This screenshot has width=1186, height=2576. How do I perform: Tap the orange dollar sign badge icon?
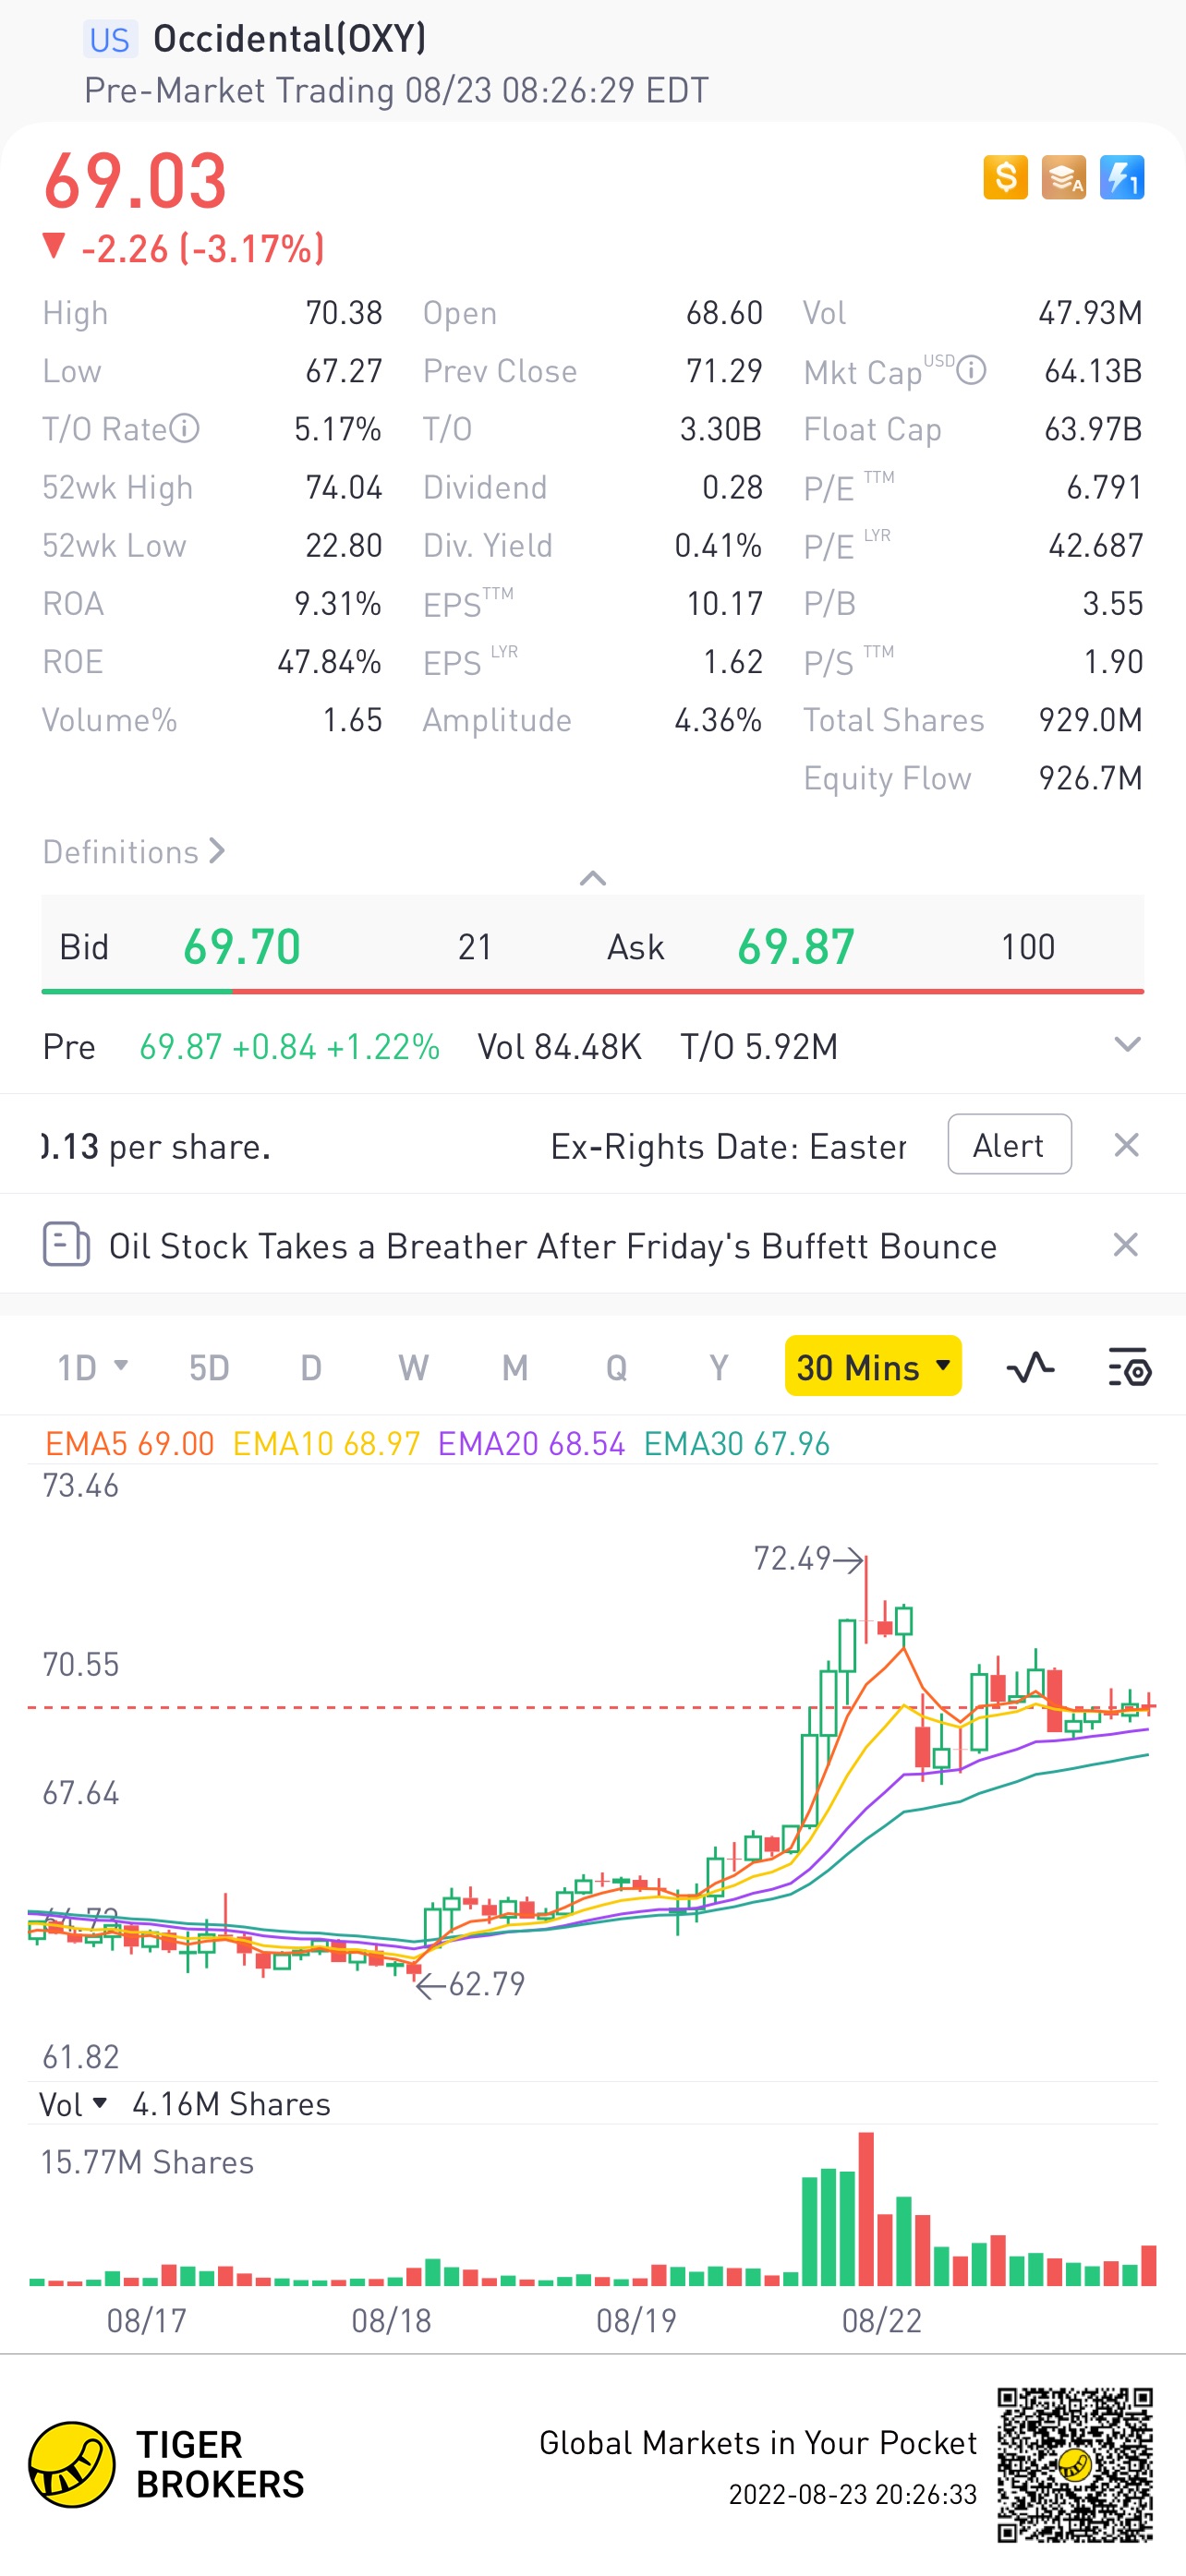pyautogui.click(x=1005, y=178)
